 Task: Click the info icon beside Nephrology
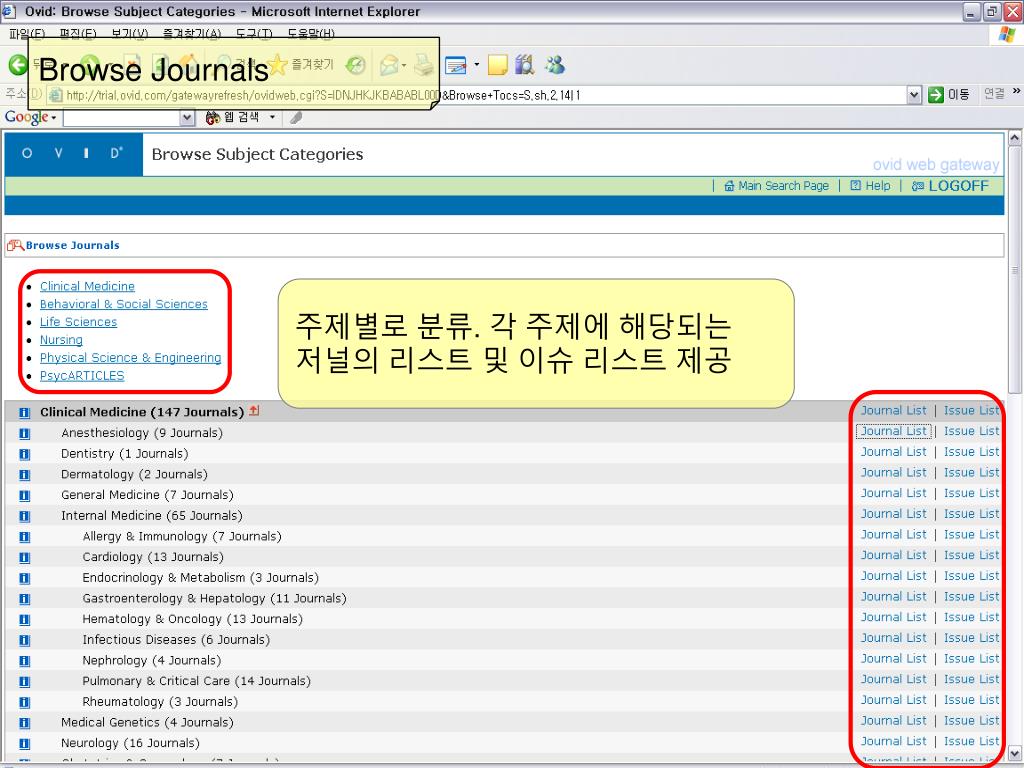click(25, 661)
